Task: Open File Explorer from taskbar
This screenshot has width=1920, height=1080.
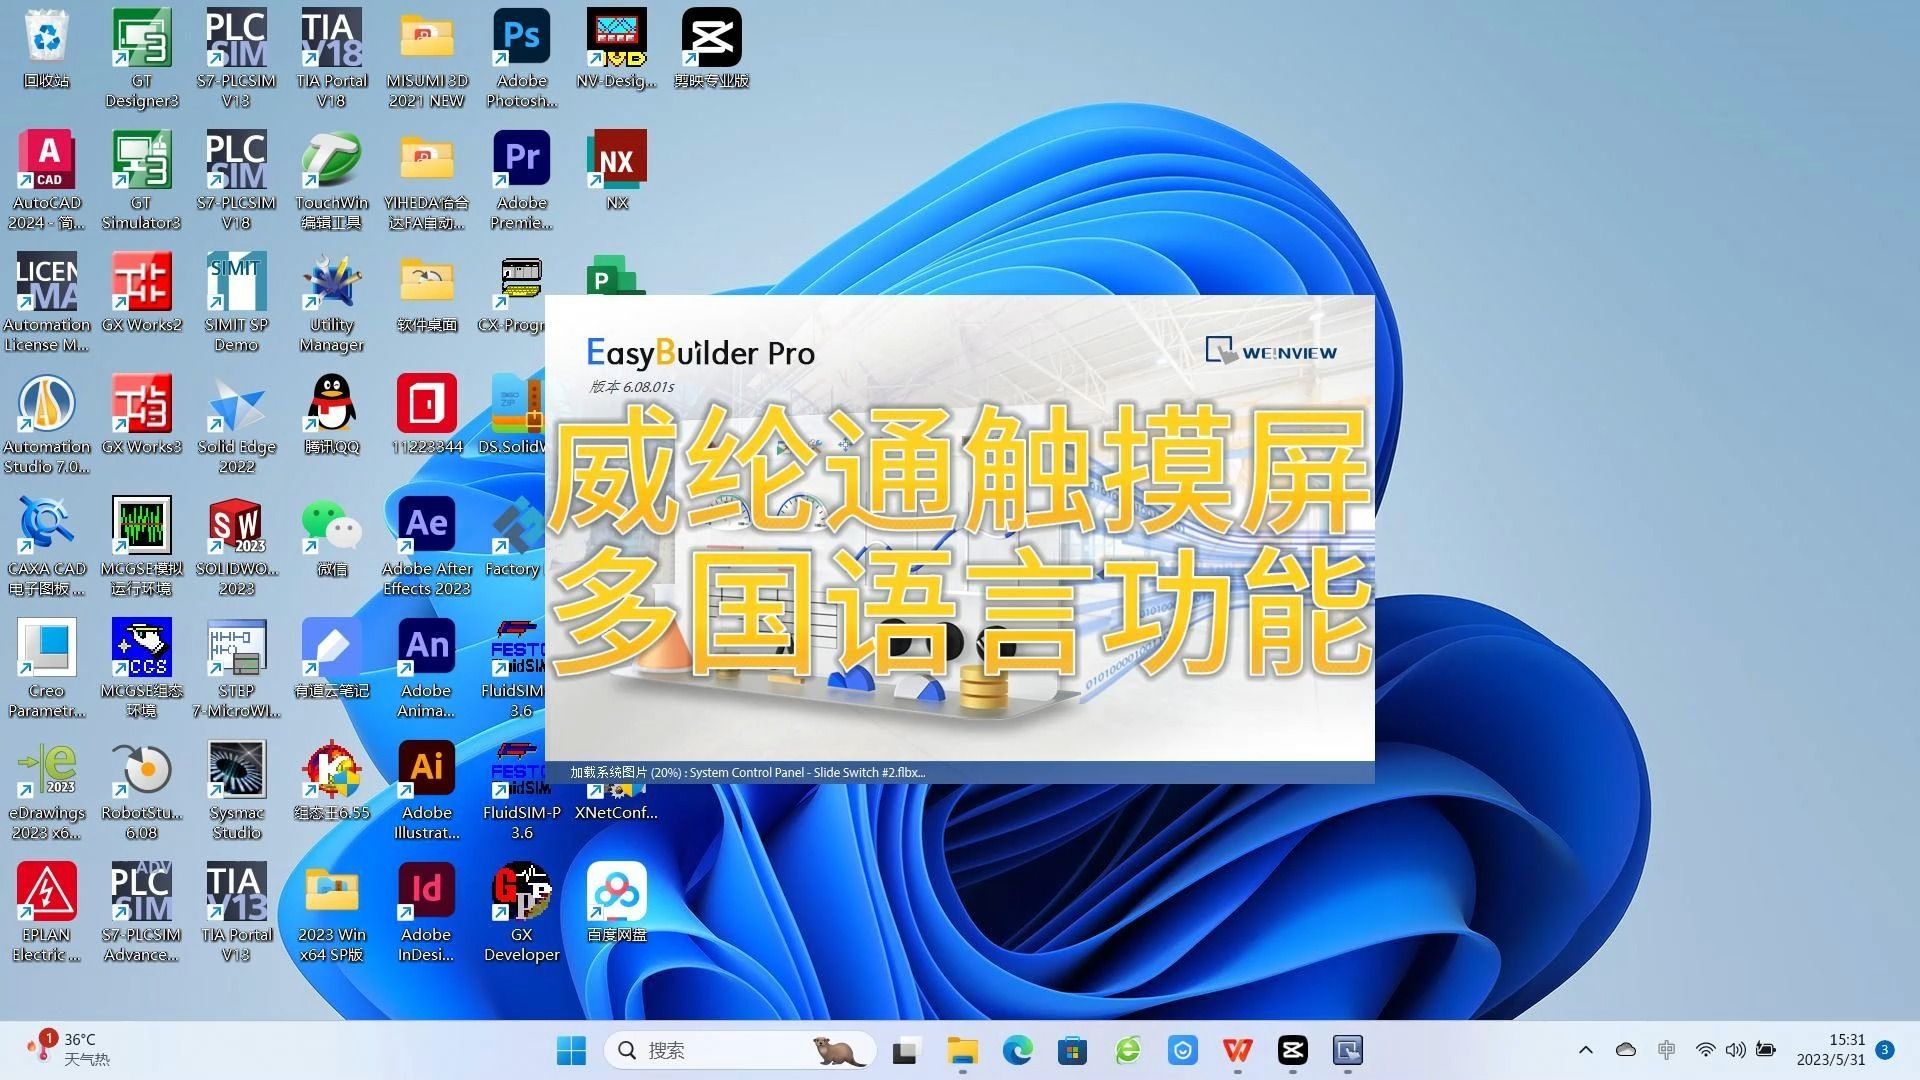Action: (x=961, y=1050)
